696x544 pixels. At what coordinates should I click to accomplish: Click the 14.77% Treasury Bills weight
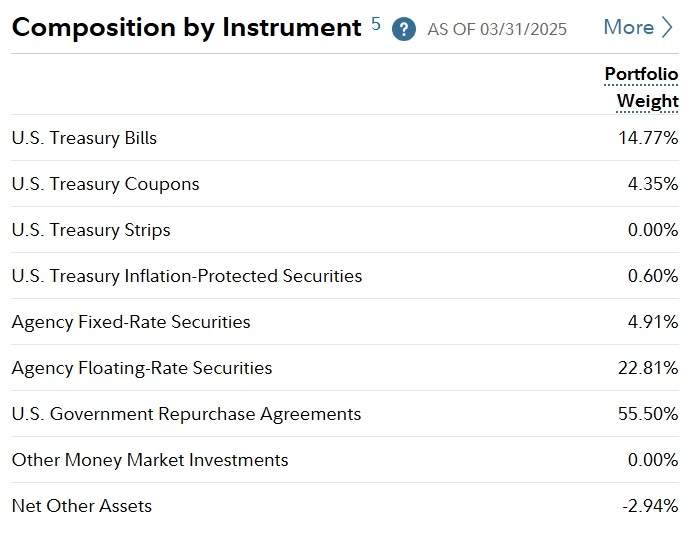(648, 138)
